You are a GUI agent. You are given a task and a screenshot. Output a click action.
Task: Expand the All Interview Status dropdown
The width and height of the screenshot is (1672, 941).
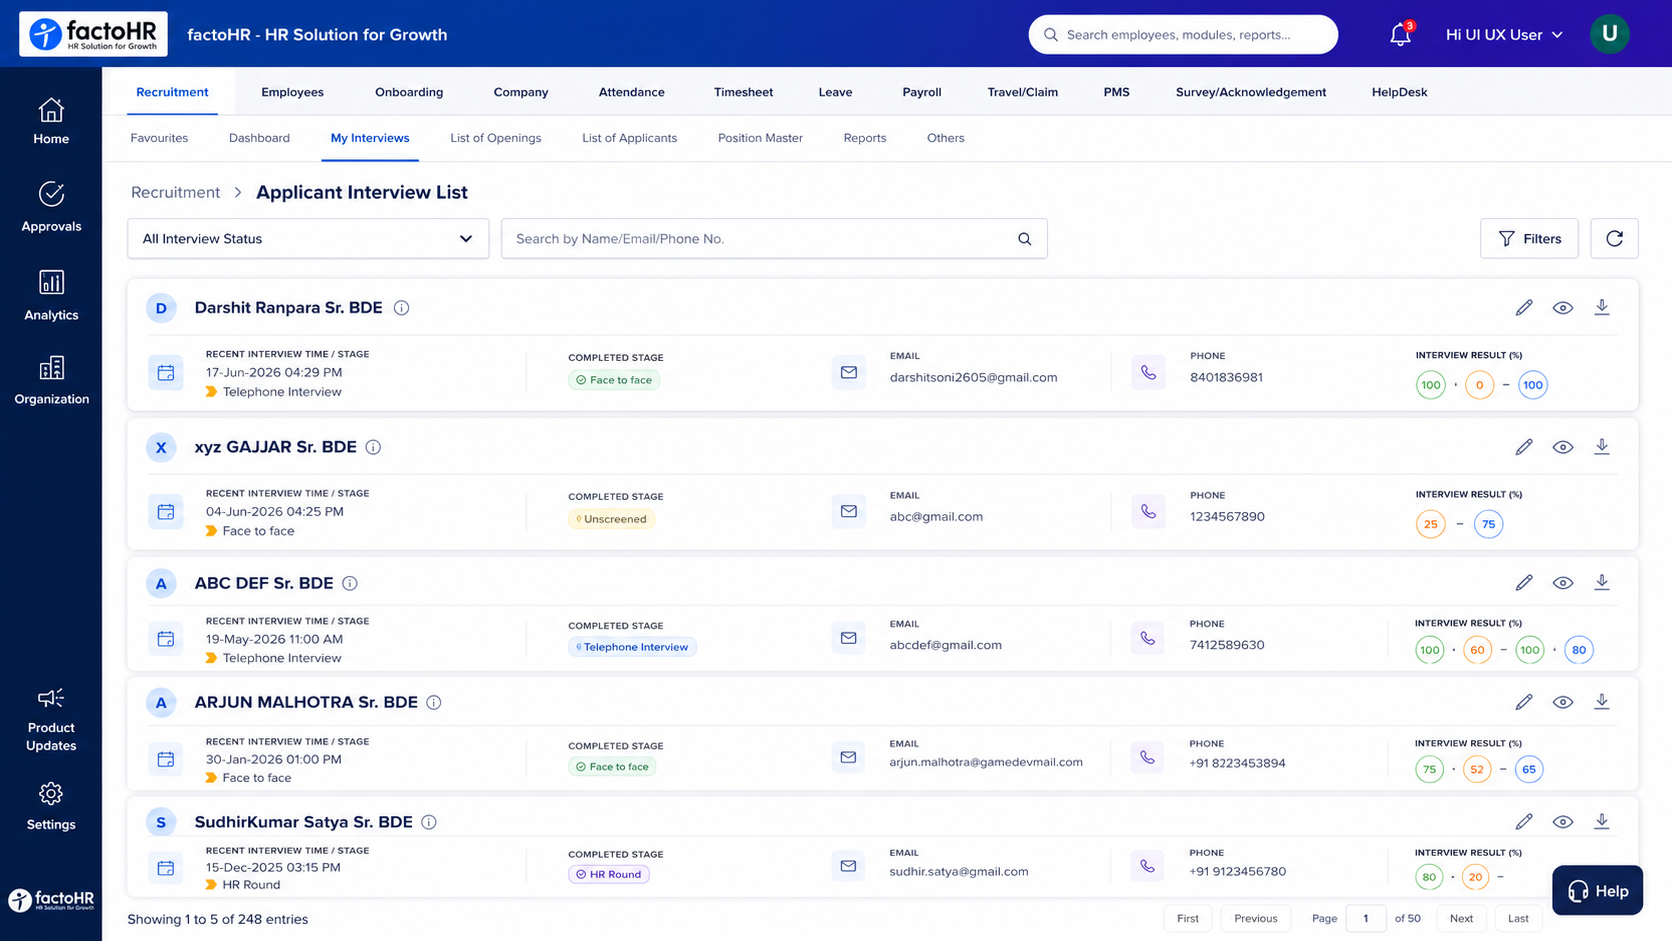coord(308,238)
